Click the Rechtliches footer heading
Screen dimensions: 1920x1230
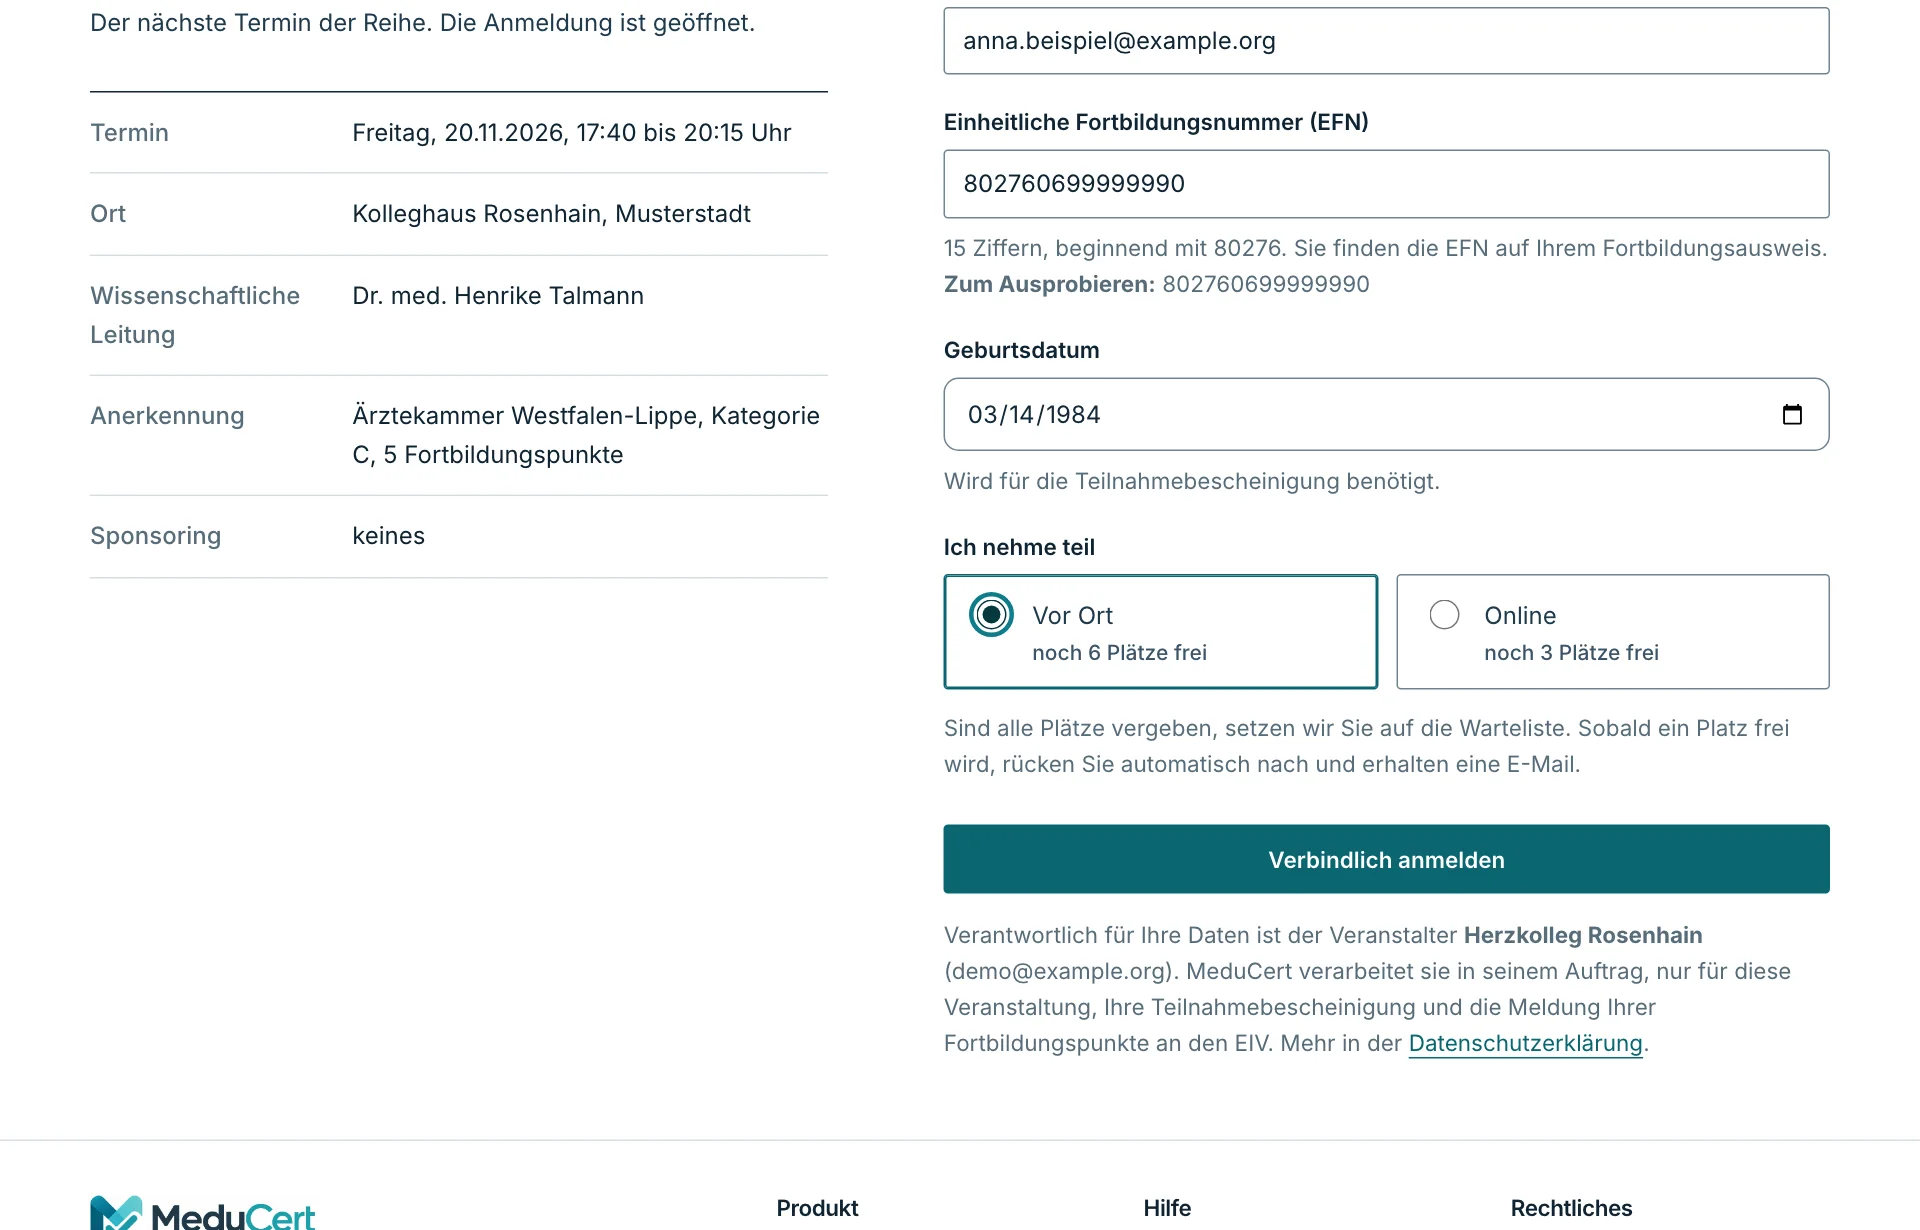pos(1571,1208)
